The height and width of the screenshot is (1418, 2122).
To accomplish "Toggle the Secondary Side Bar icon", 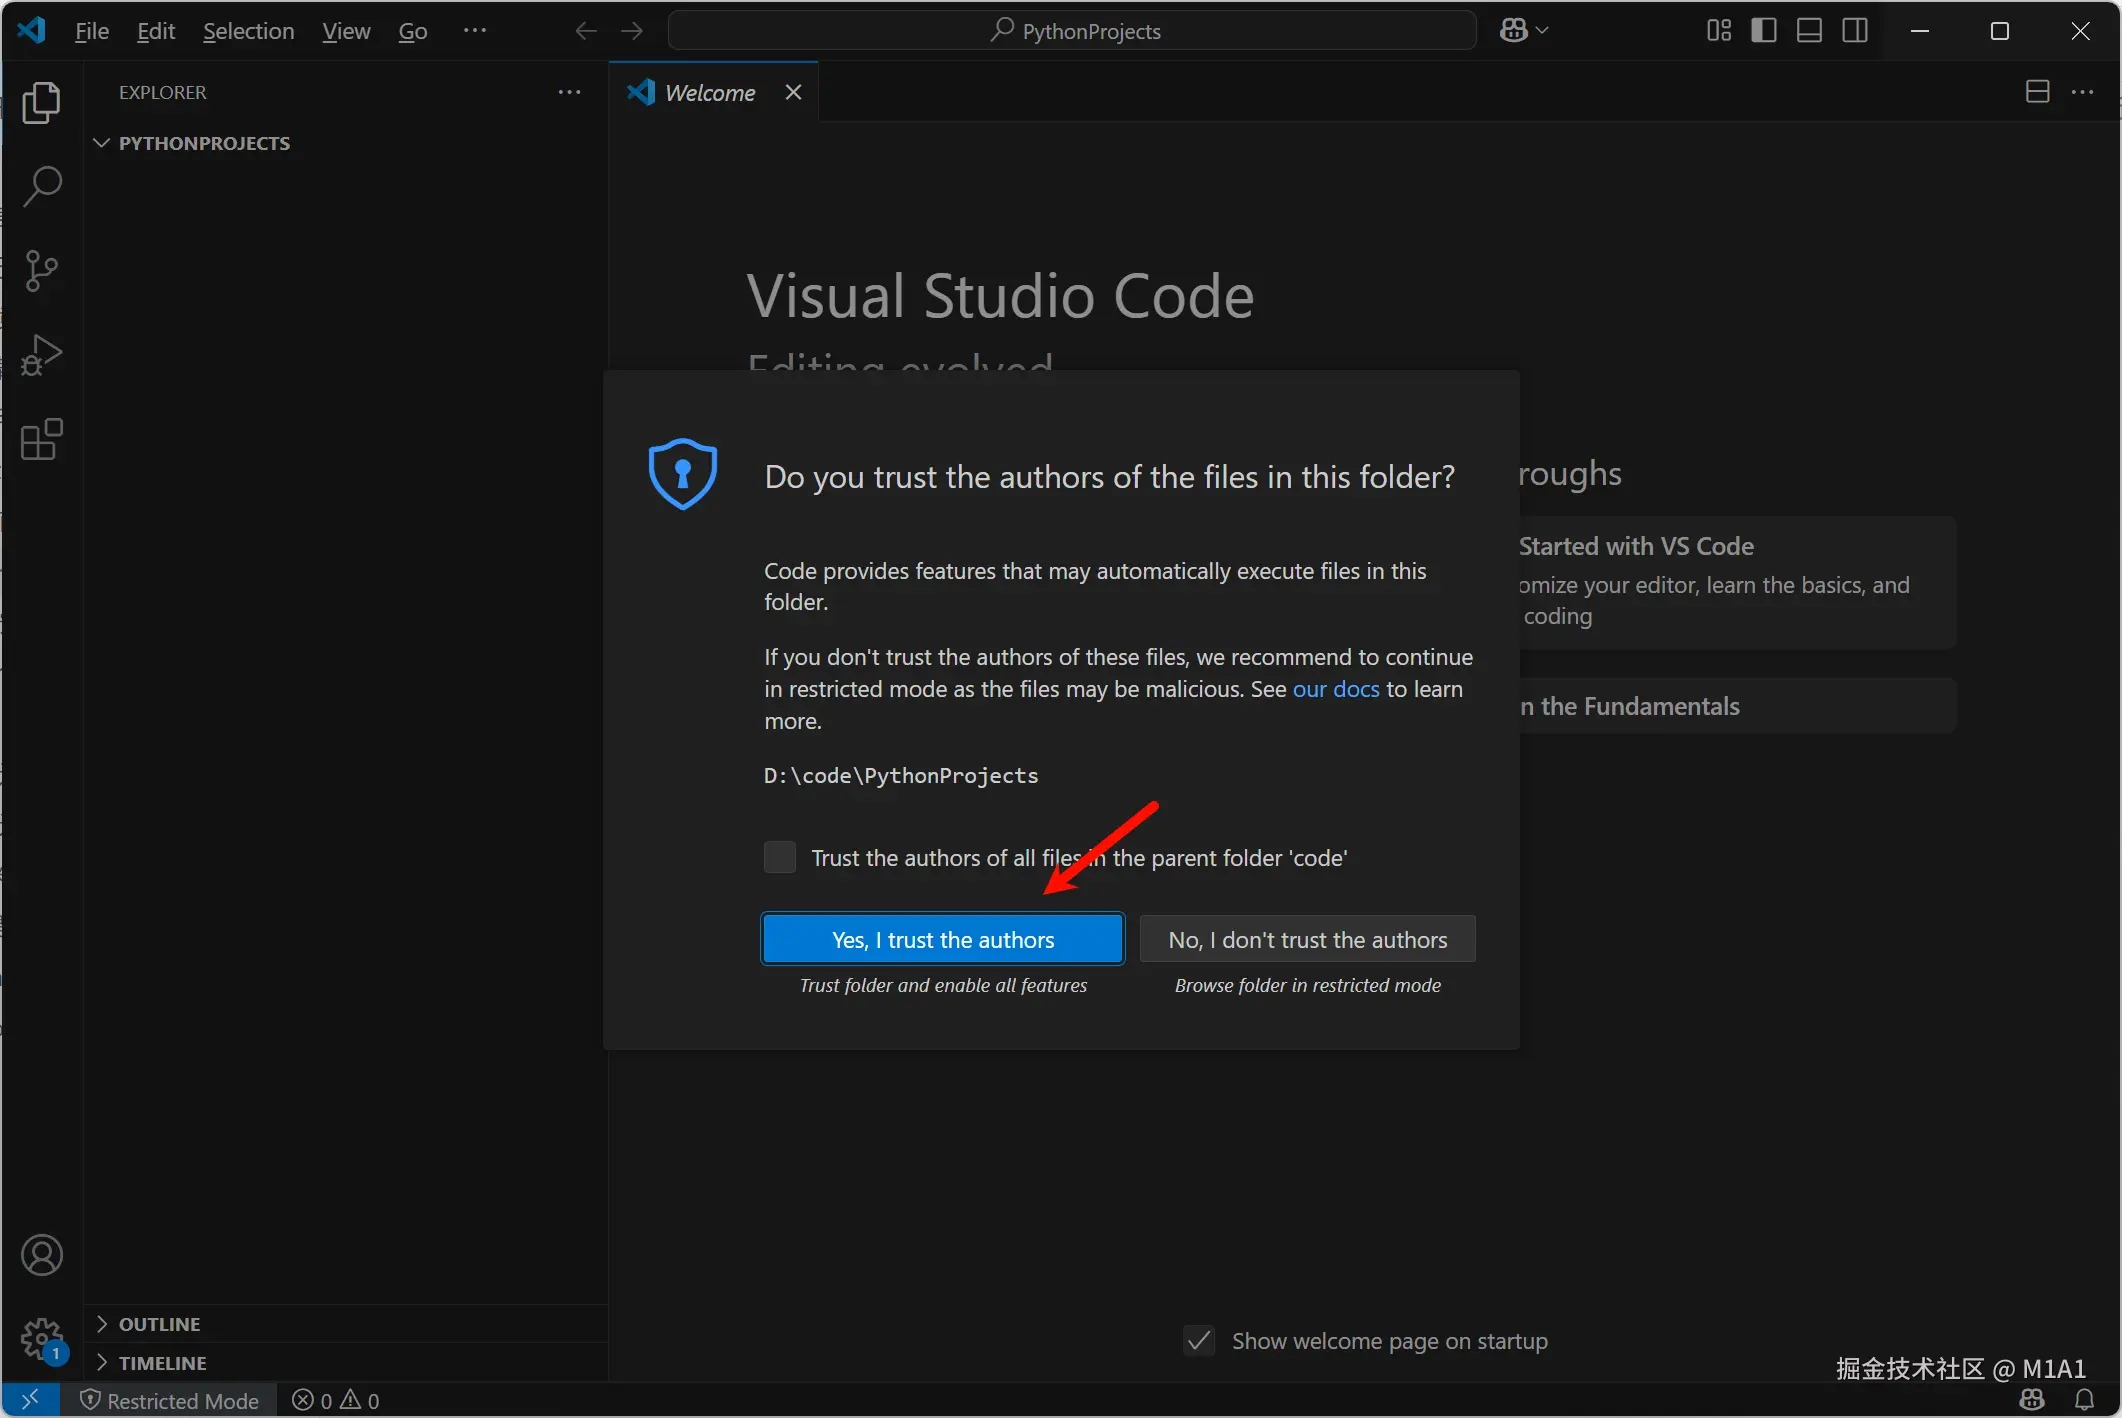I will (x=1855, y=31).
